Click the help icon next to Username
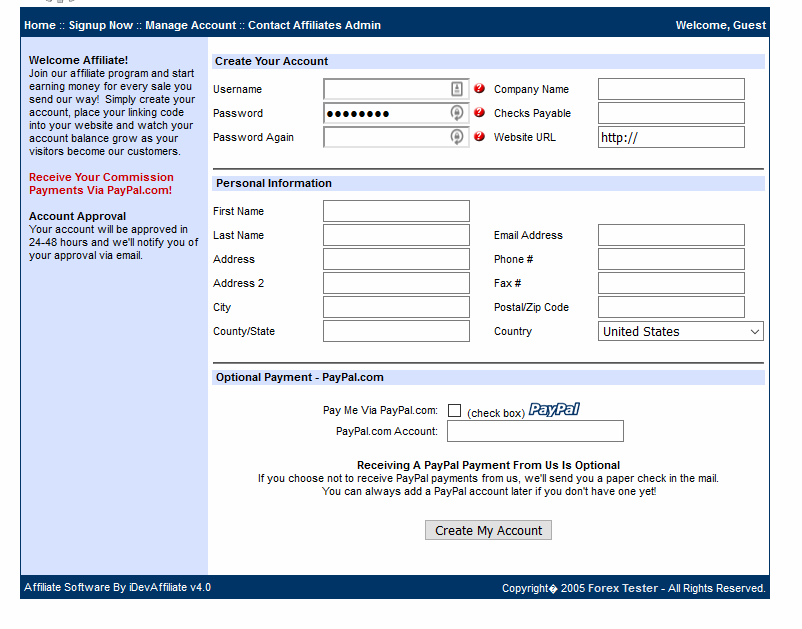 click(x=479, y=89)
